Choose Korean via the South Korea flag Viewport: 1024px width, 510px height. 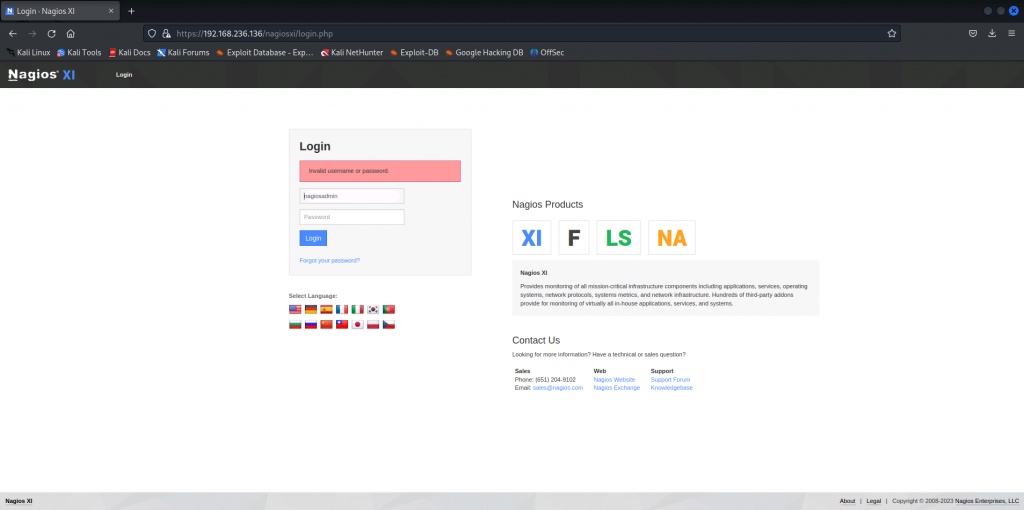[x=374, y=310]
